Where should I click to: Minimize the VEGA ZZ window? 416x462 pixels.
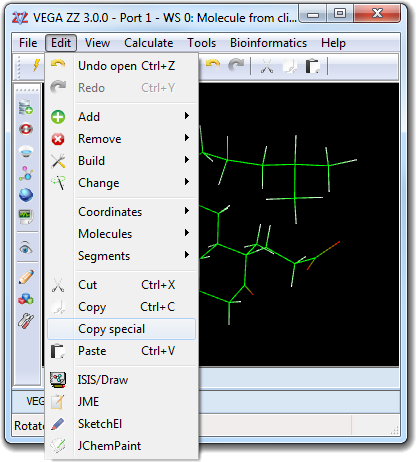(313, 14)
